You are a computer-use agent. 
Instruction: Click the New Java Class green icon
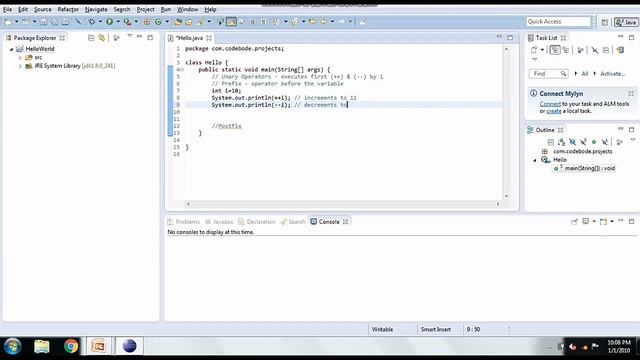(158, 22)
